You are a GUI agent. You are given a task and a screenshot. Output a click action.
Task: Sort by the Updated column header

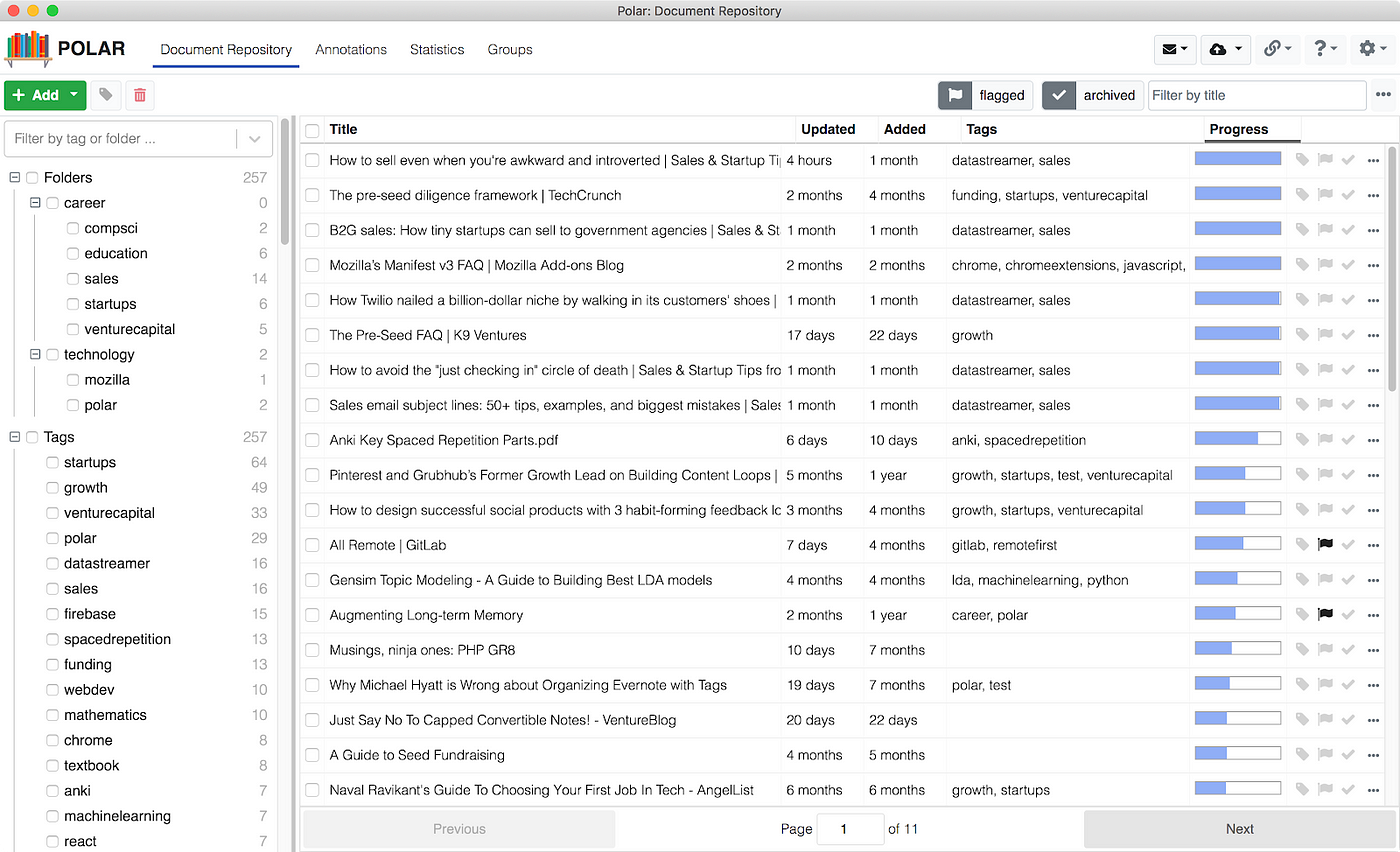tap(828, 129)
